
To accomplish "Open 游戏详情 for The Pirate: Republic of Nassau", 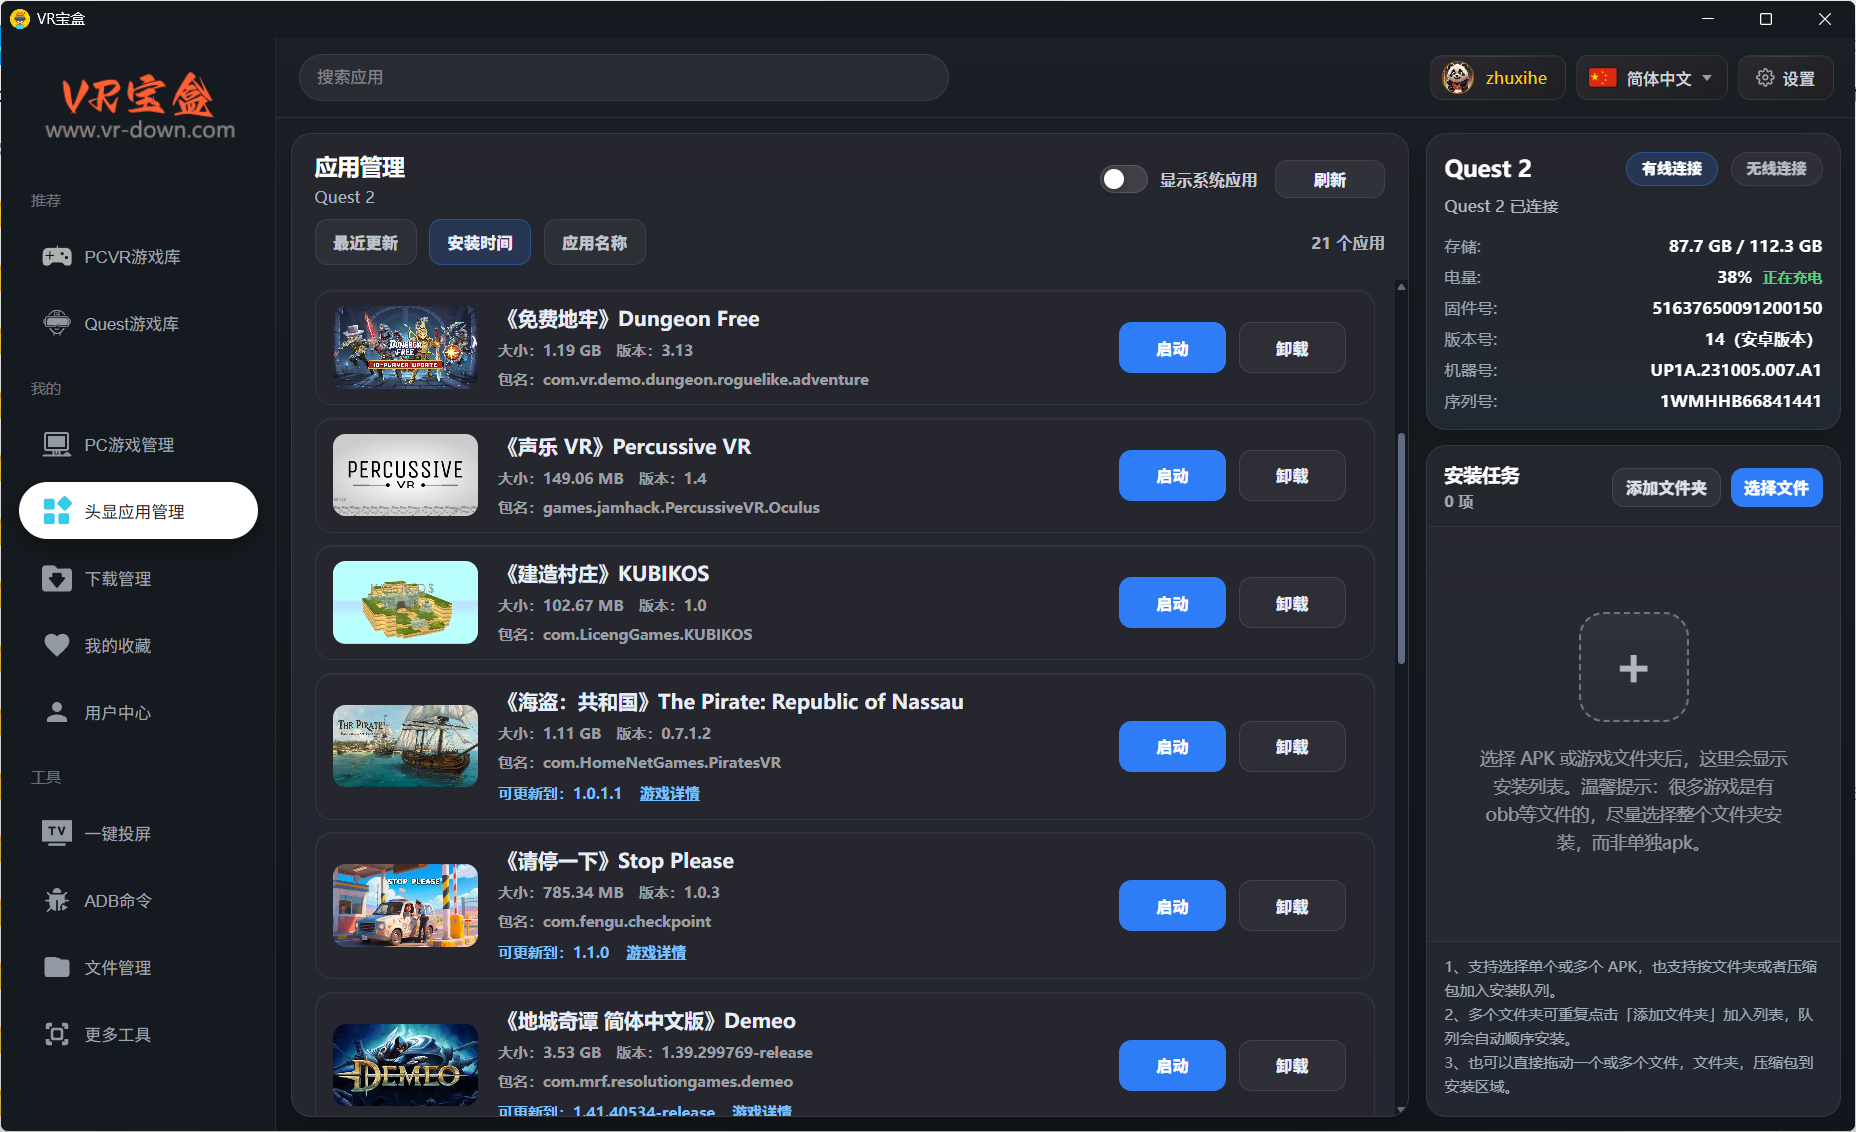I will click(669, 793).
